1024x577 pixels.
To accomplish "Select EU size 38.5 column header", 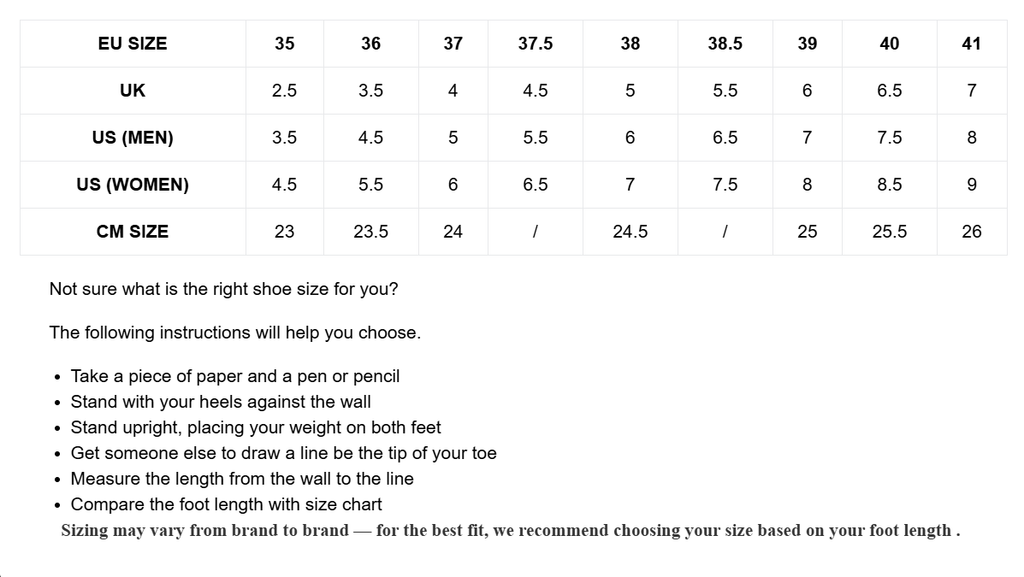I will [725, 43].
